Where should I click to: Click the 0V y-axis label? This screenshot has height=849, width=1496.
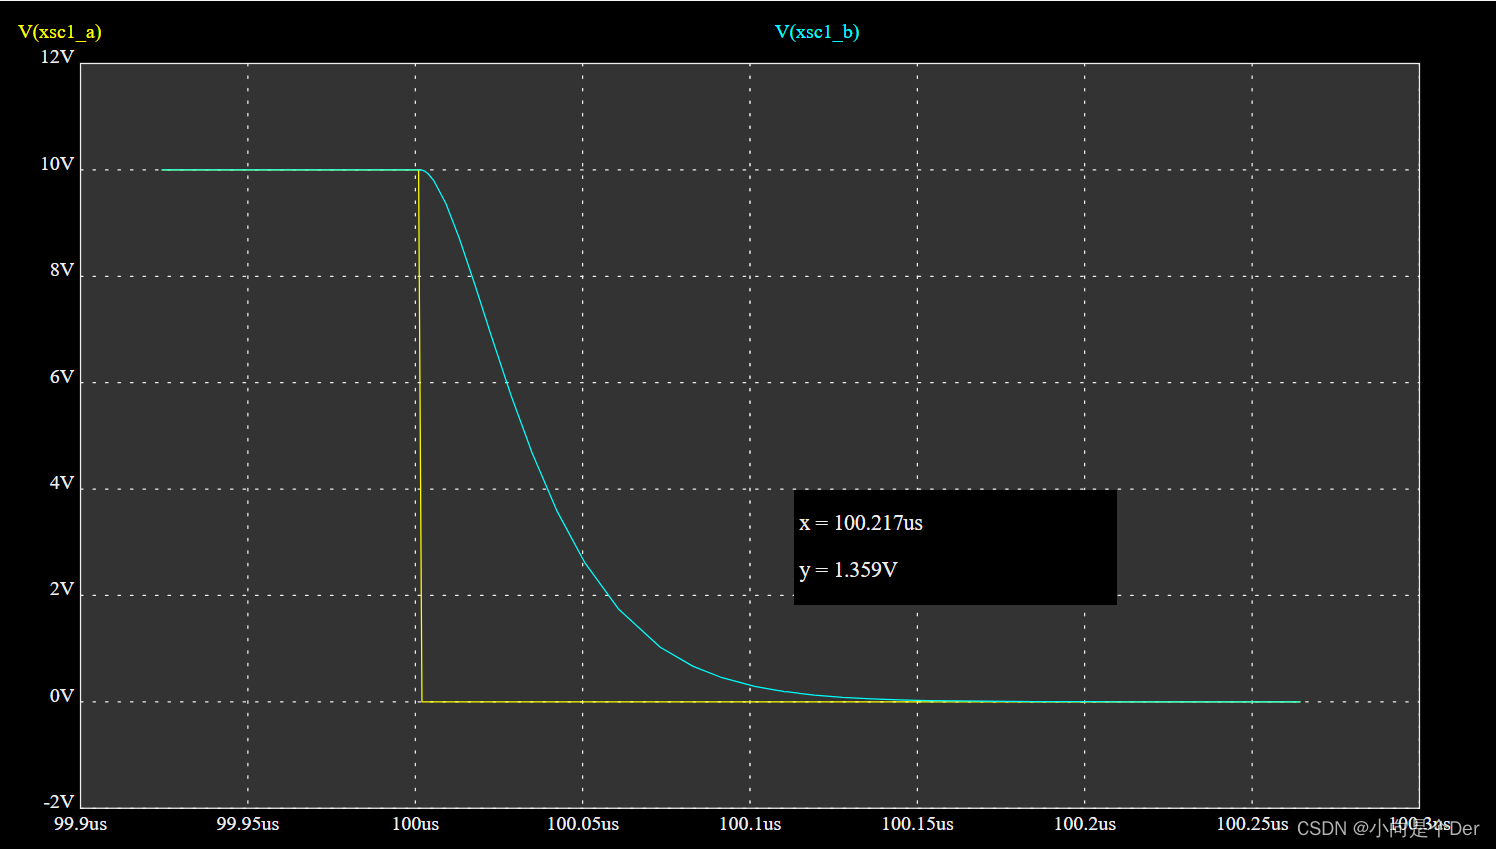click(x=62, y=696)
